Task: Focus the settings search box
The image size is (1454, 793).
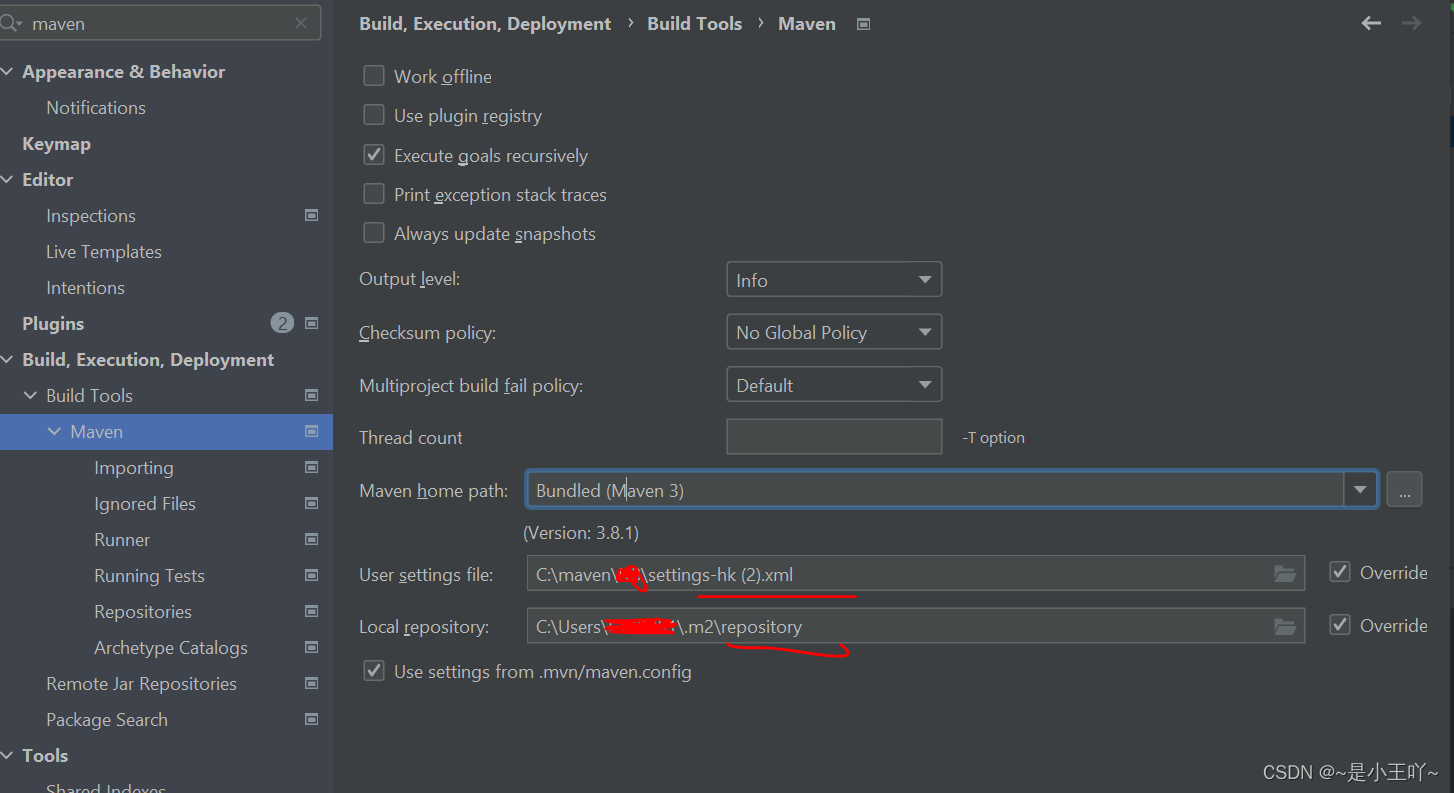Action: (160, 23)
